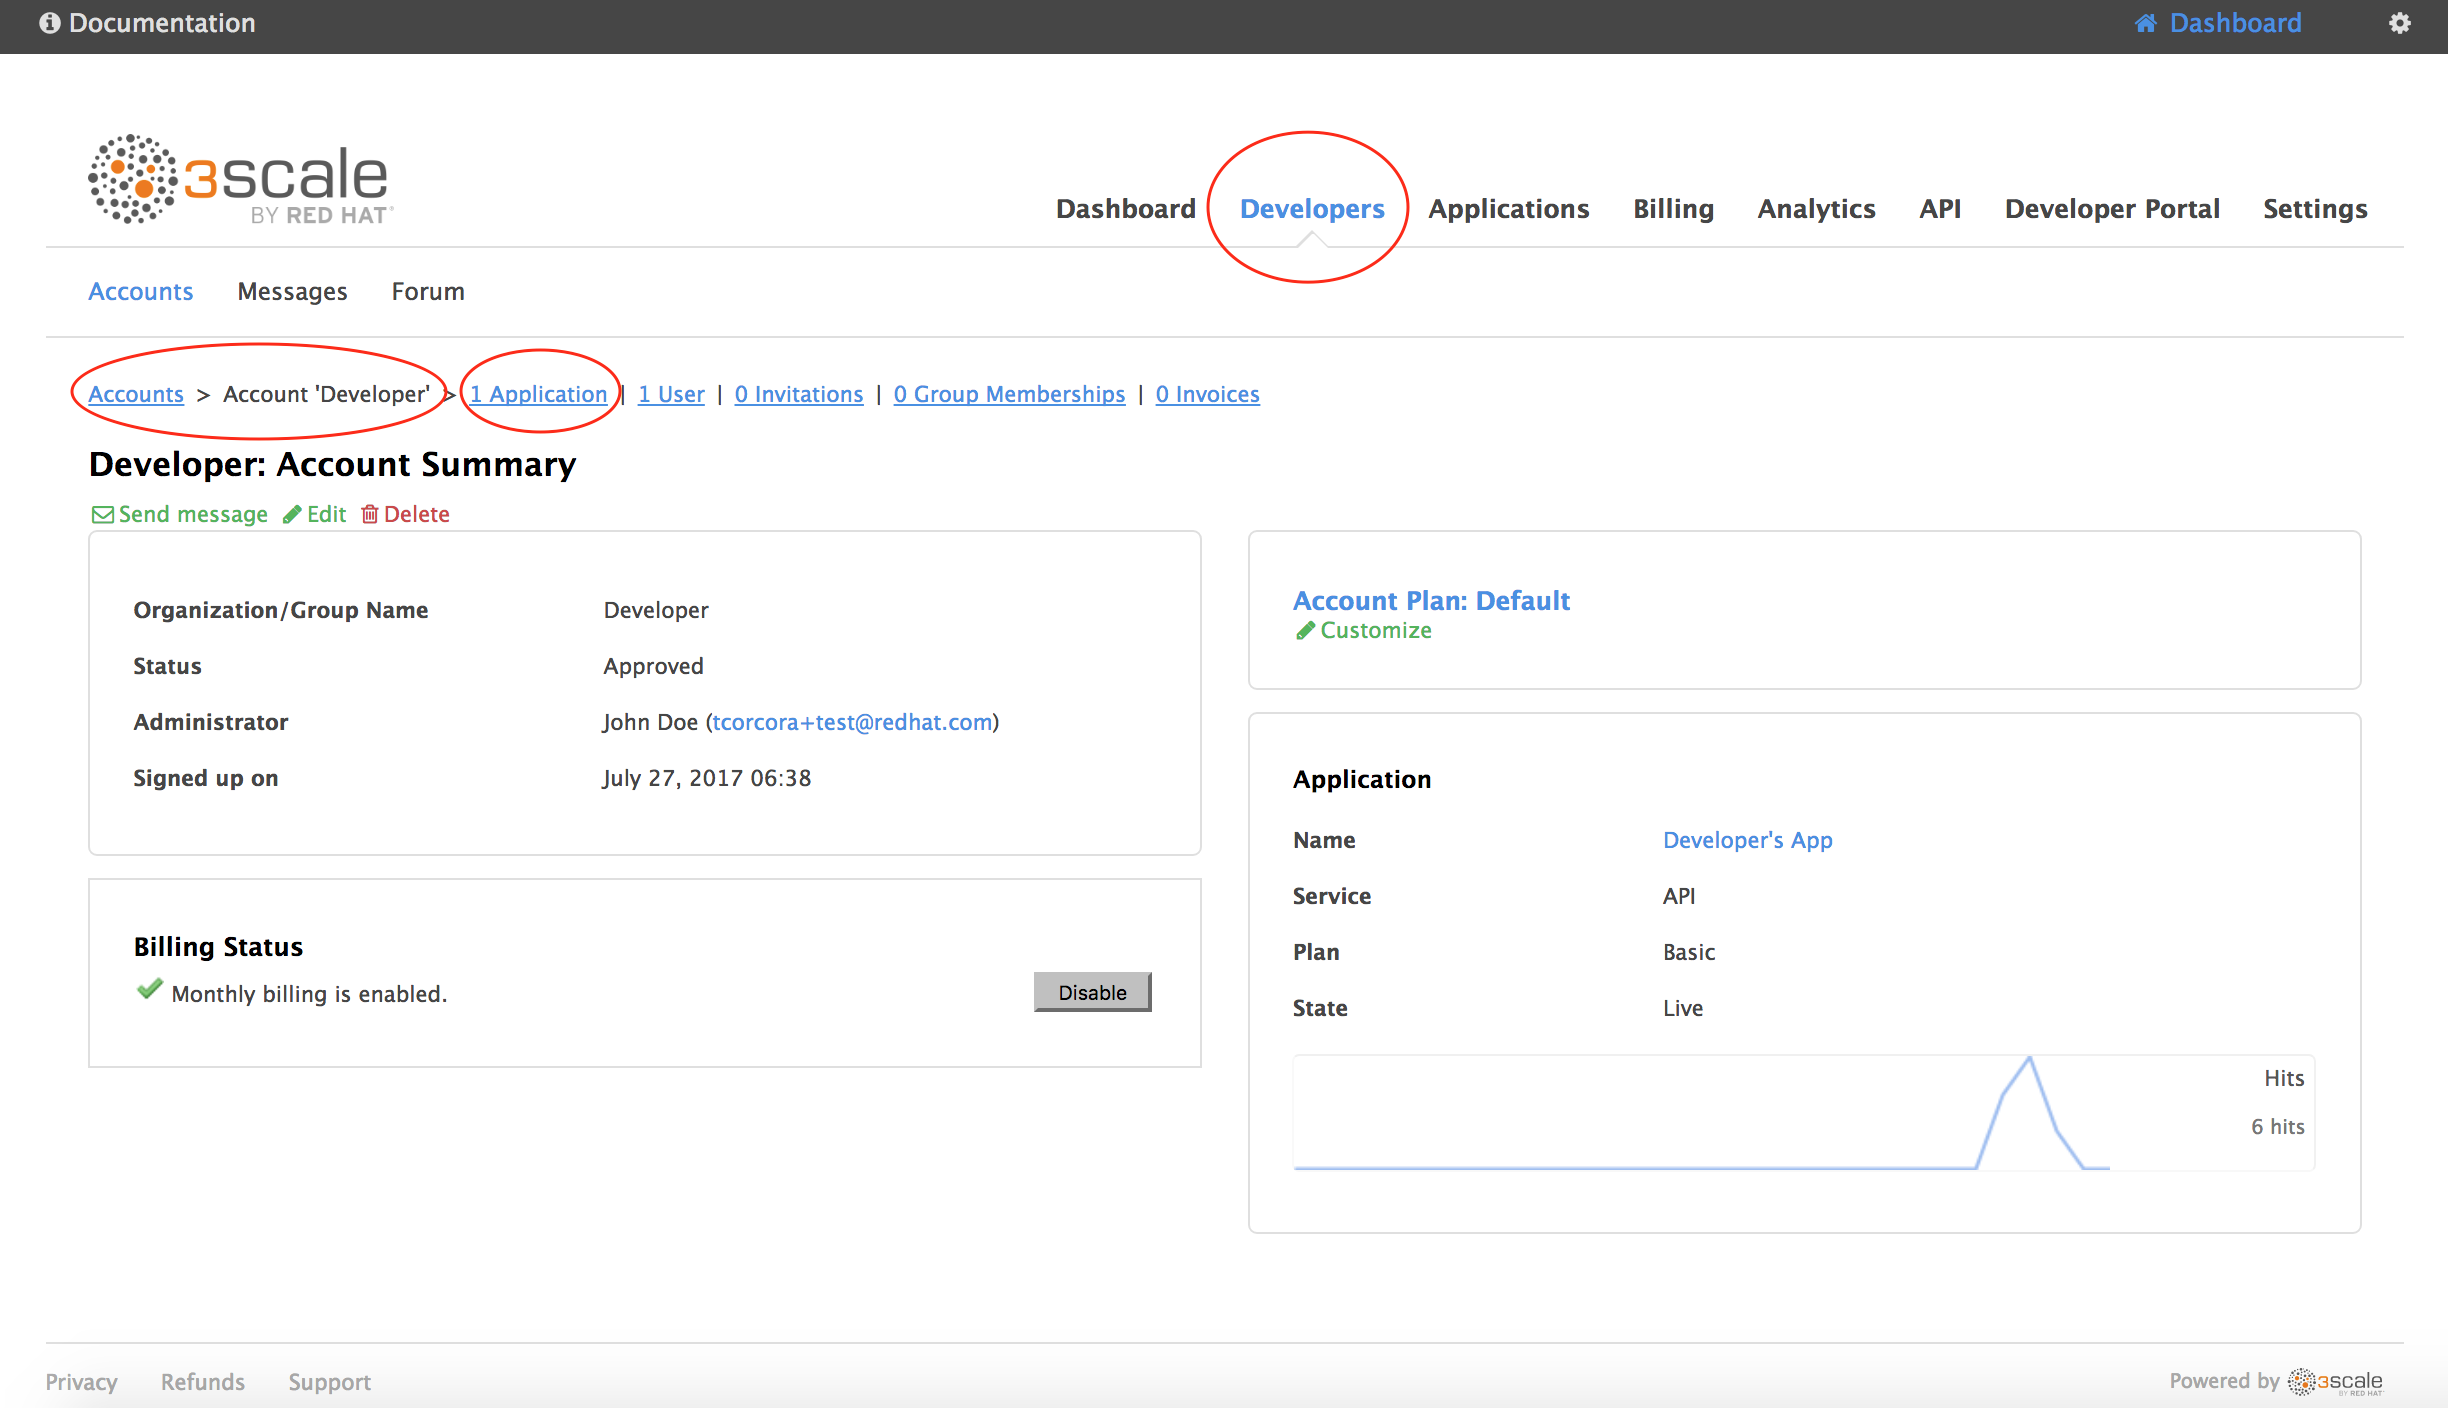Image resolution: width=2448 pixels, height=1408 pixels.
Task: Click the Delete trash icon
Action: tap(370, 515)
